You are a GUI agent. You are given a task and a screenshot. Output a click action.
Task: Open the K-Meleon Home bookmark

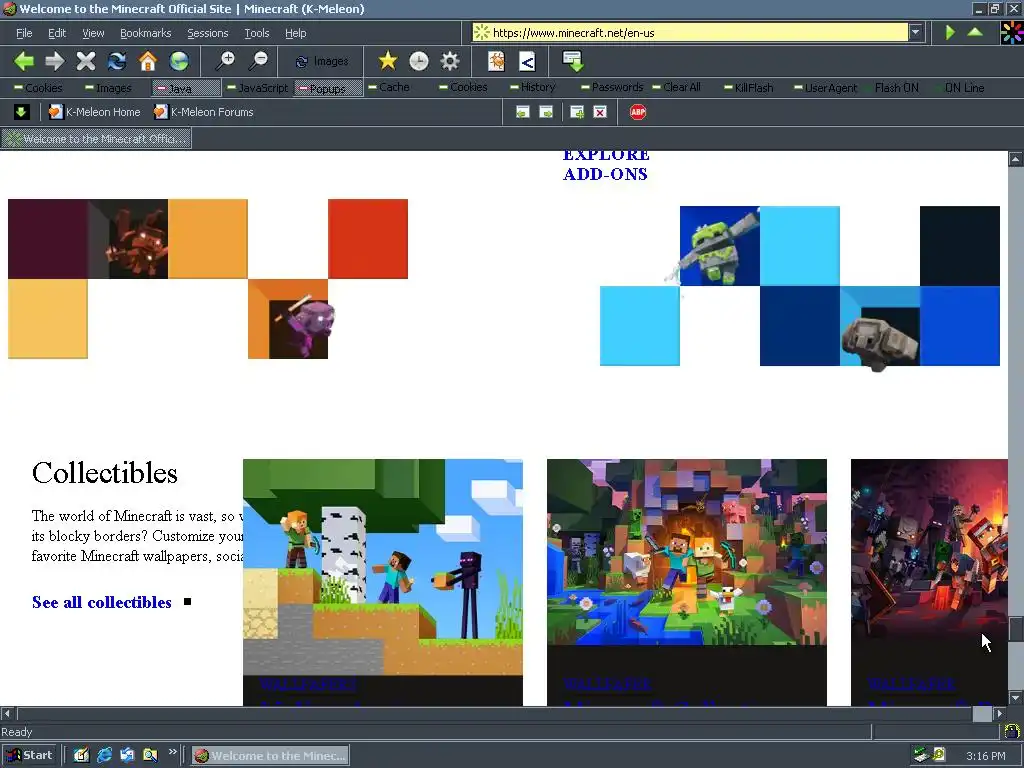point(95,112)
